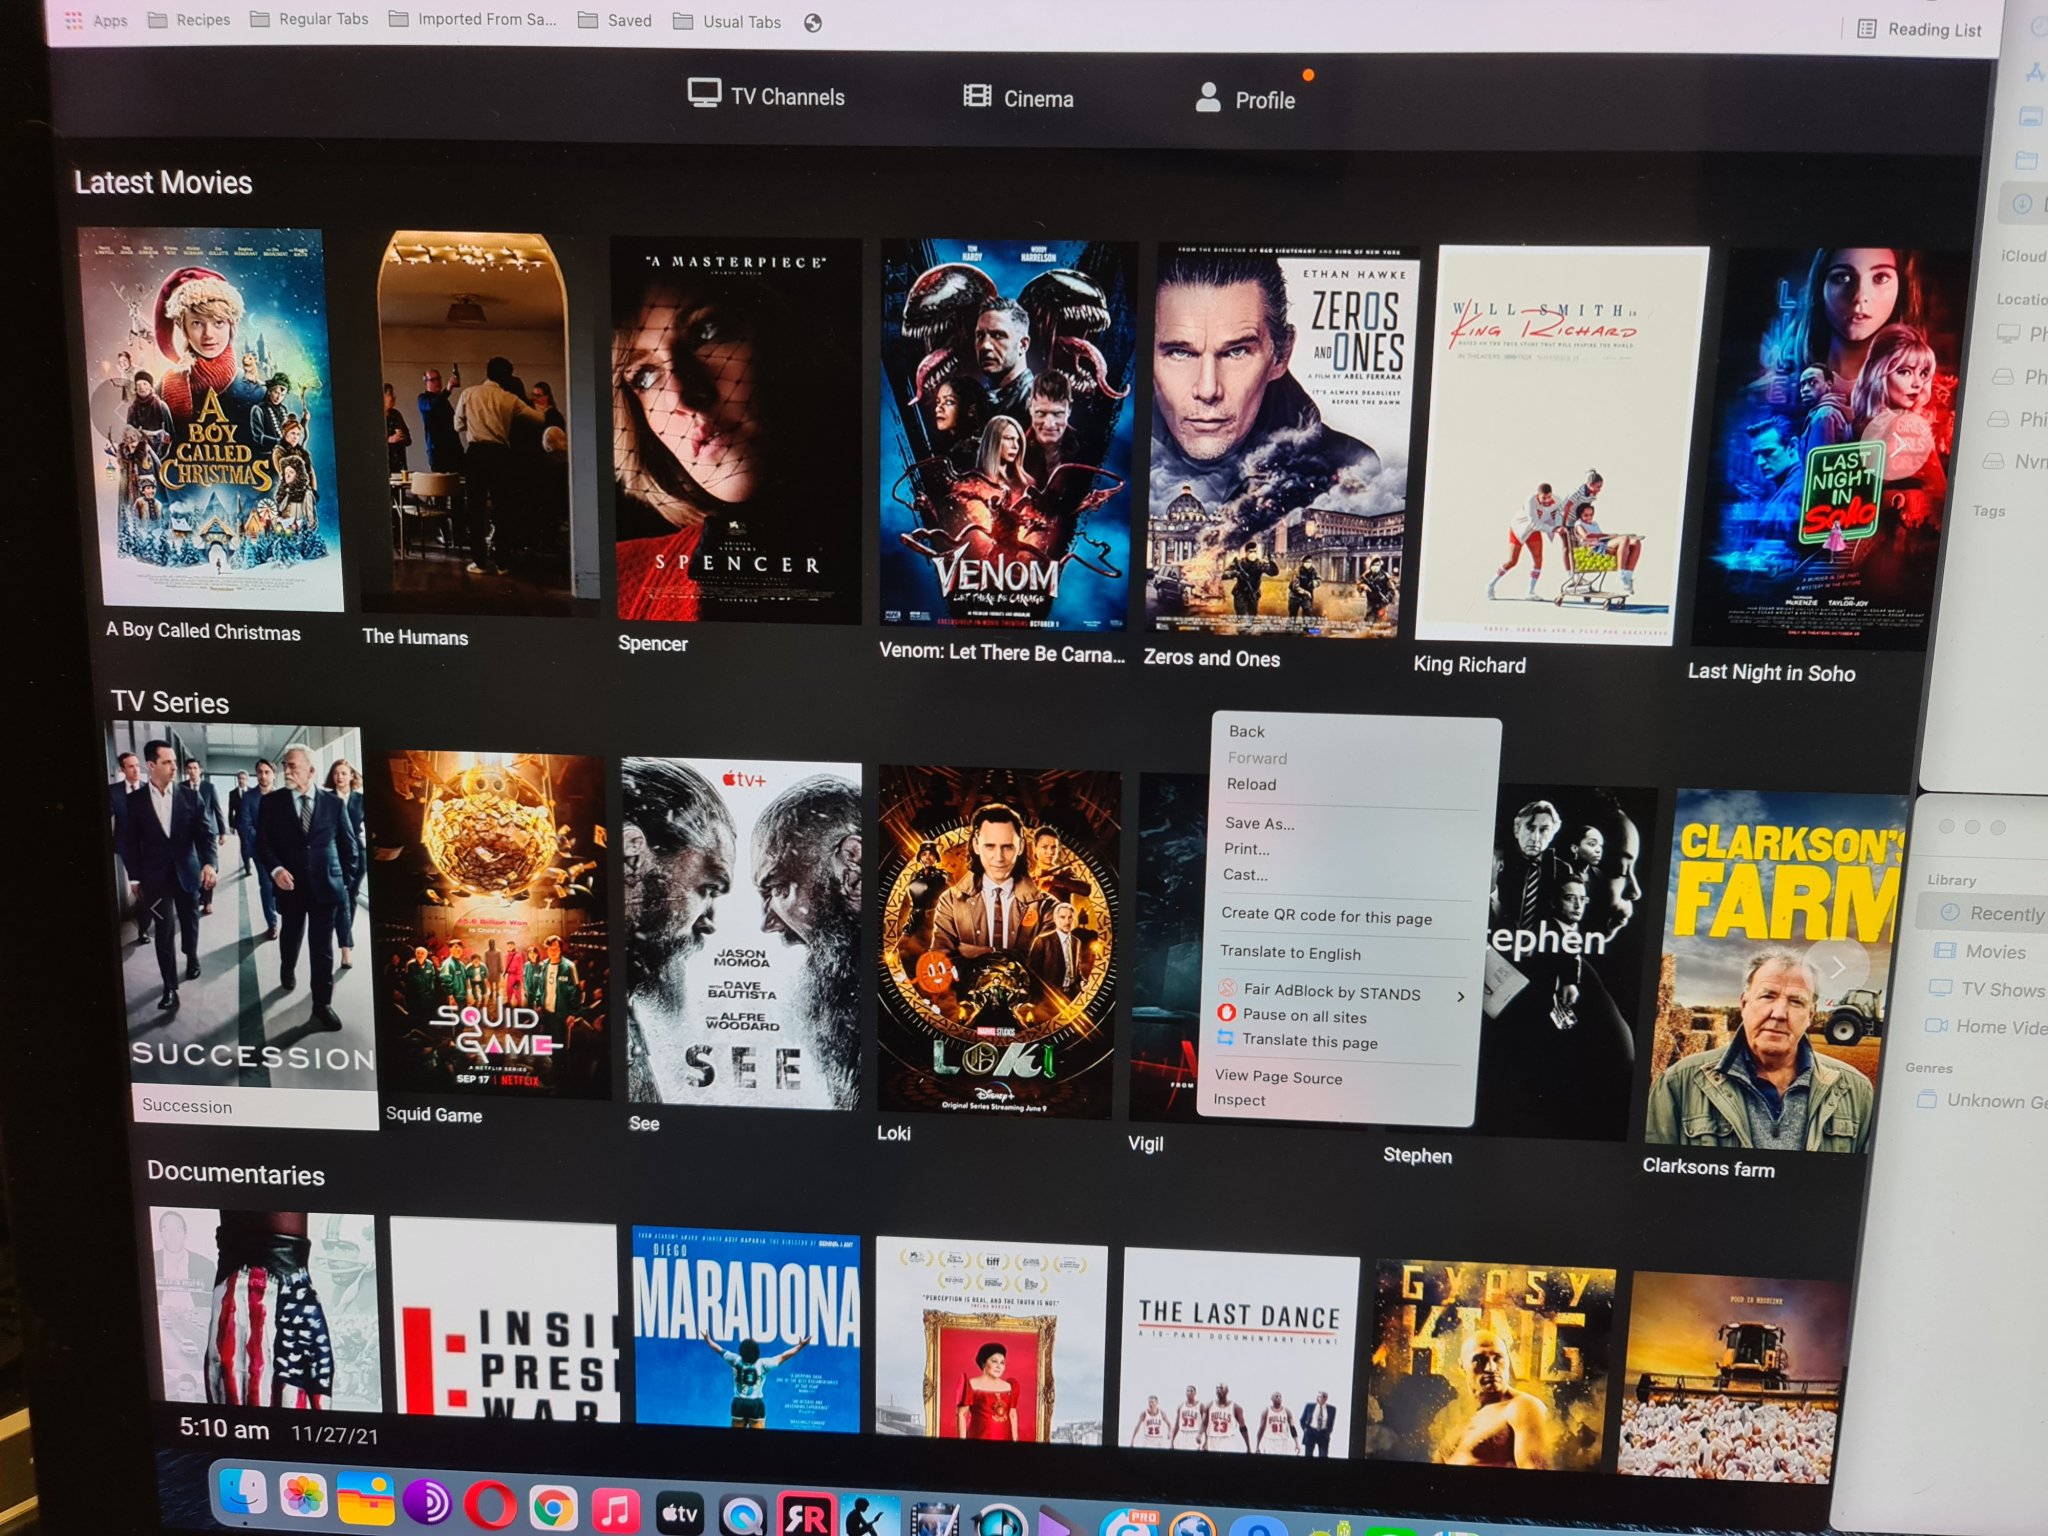Show previous TV Series with left arrow
Image resolution: width=2048 pixels, height=1536 pixels.
[x=157, y=909]
